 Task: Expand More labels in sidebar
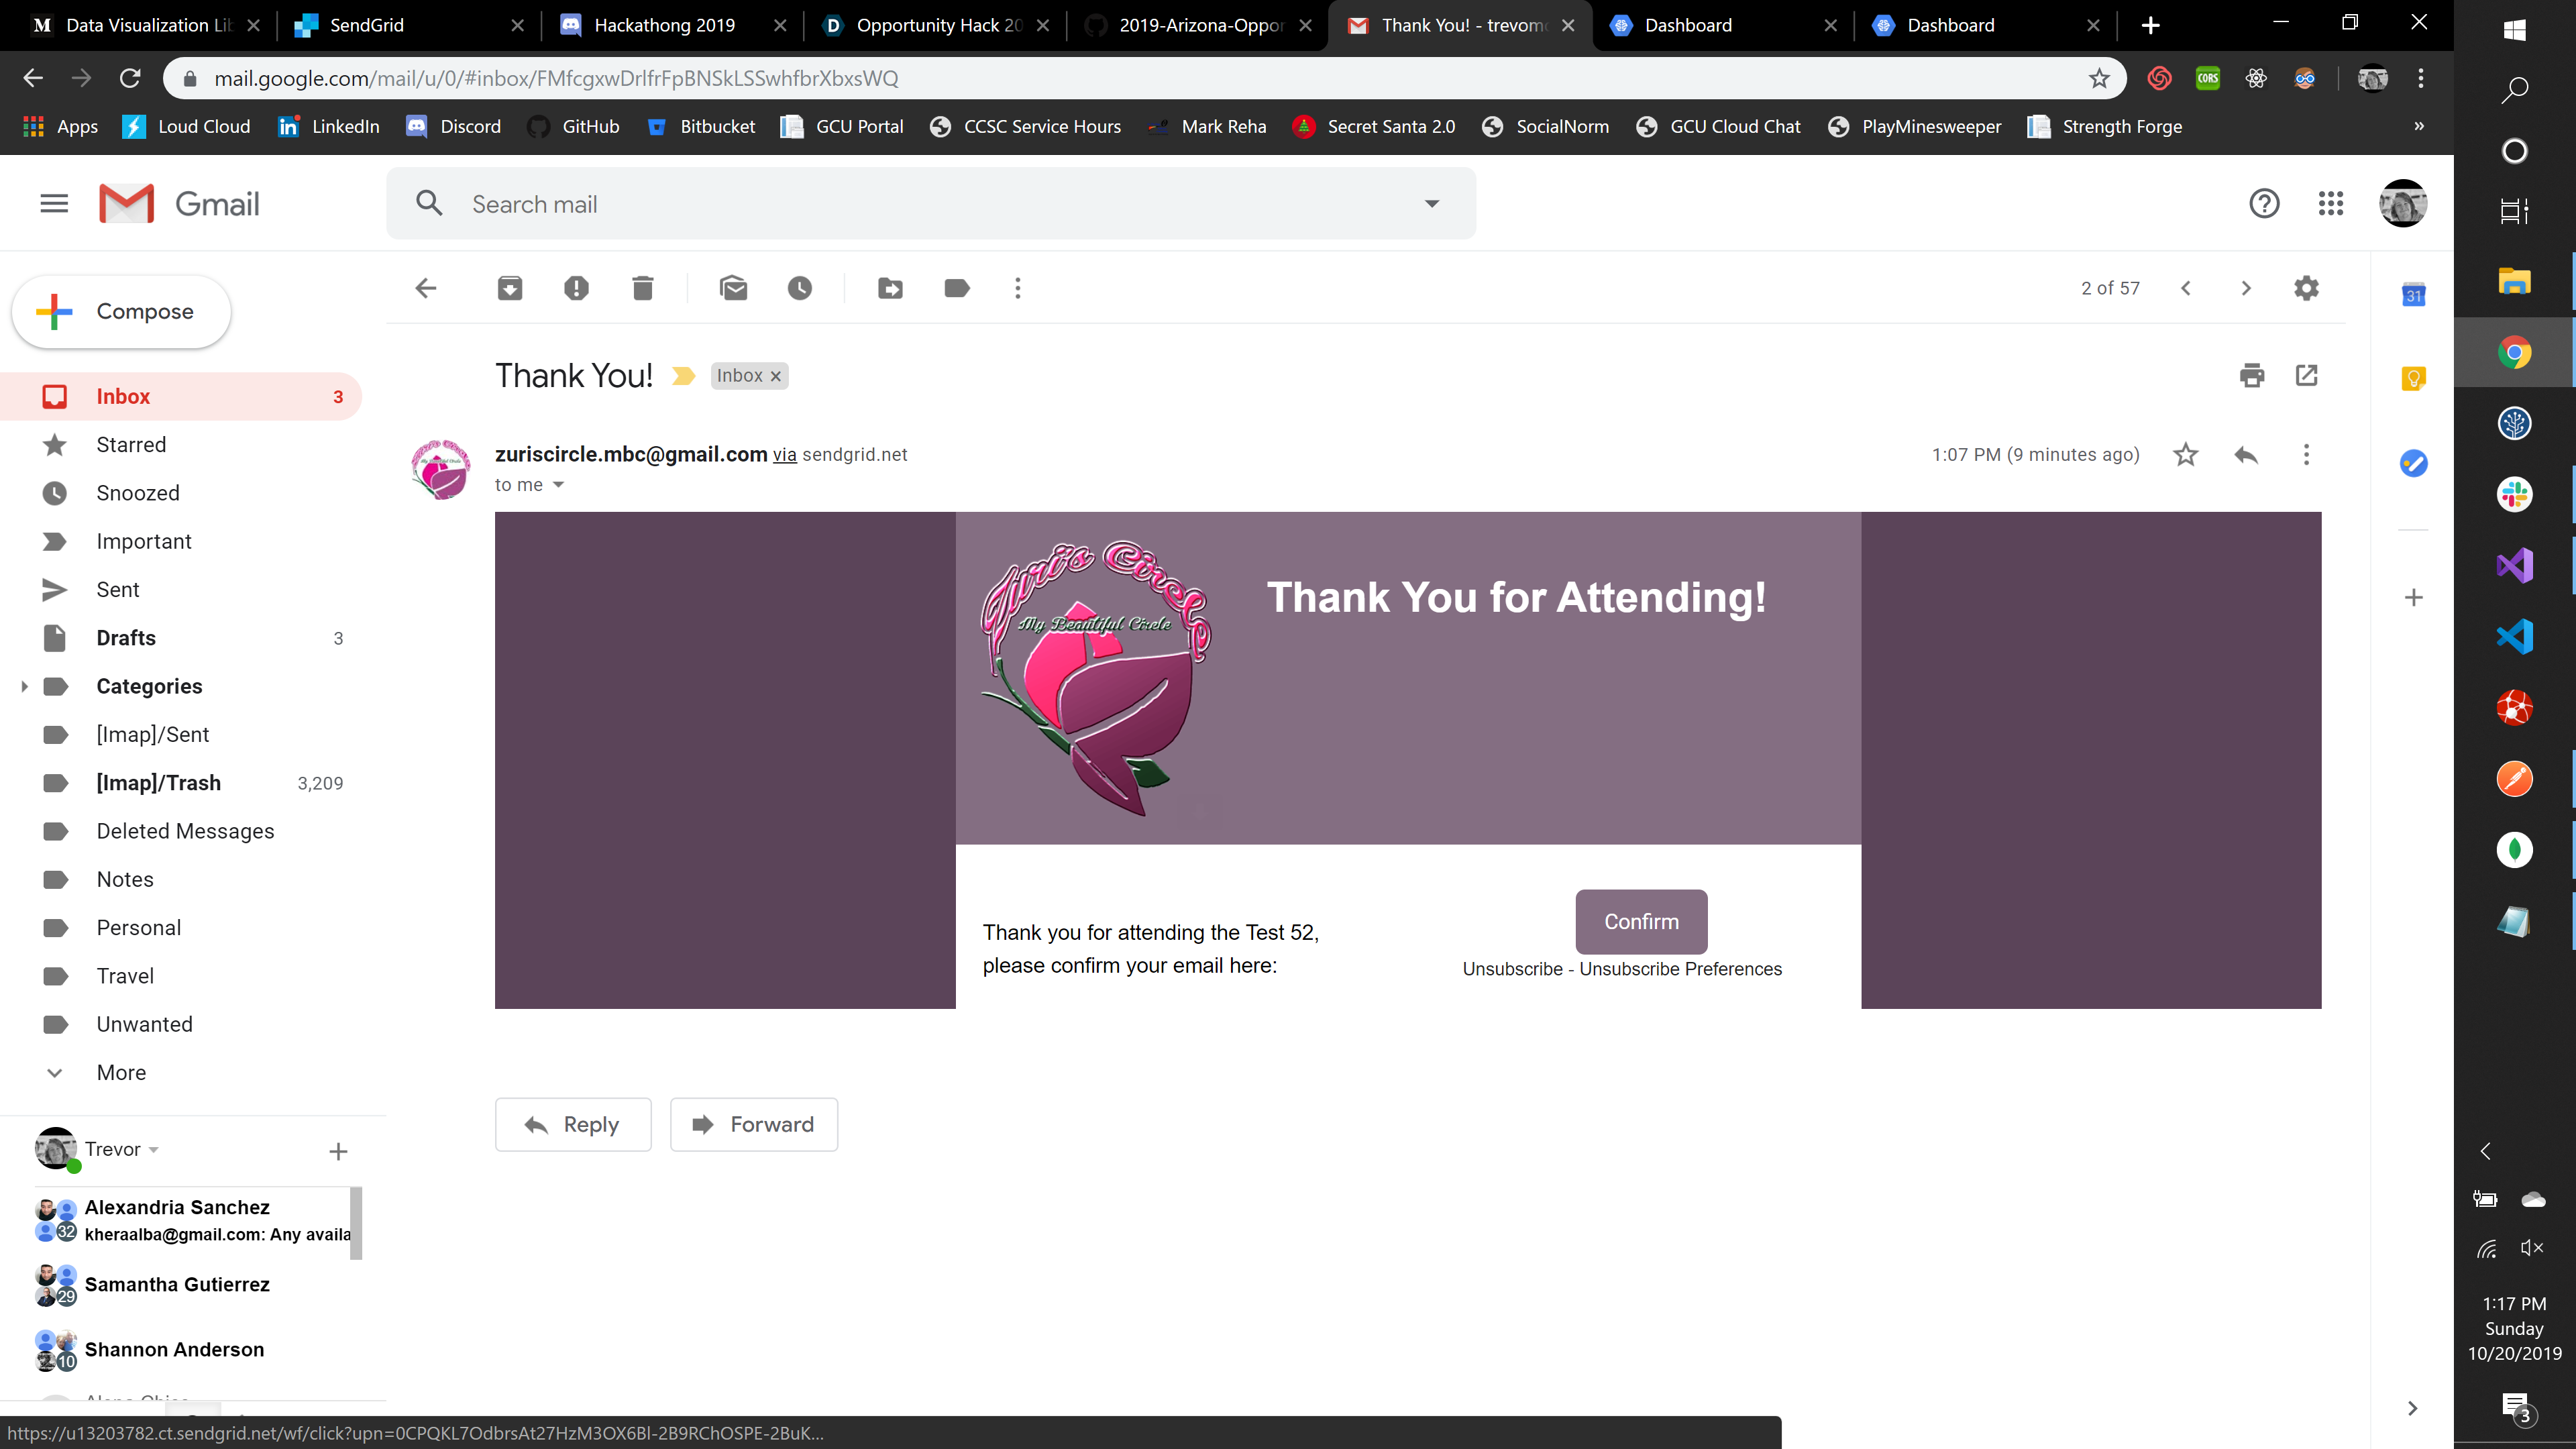(121, 1072)
